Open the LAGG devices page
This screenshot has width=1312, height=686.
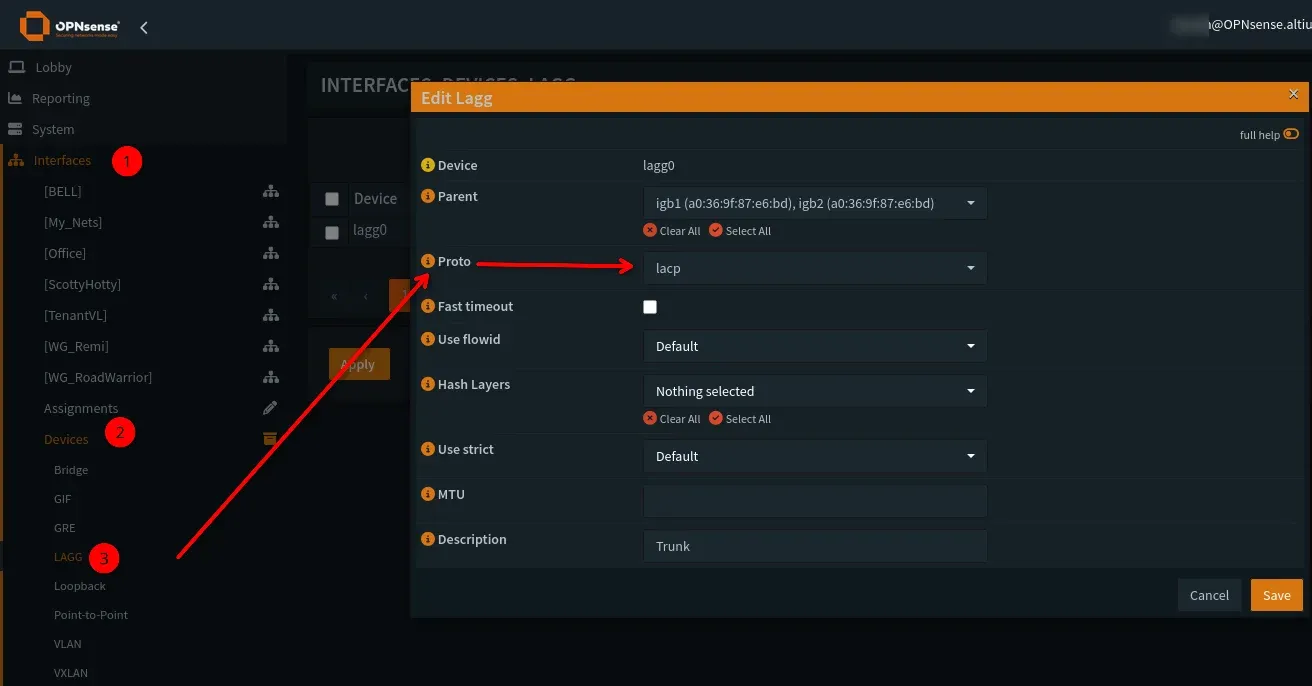(68, 556)
